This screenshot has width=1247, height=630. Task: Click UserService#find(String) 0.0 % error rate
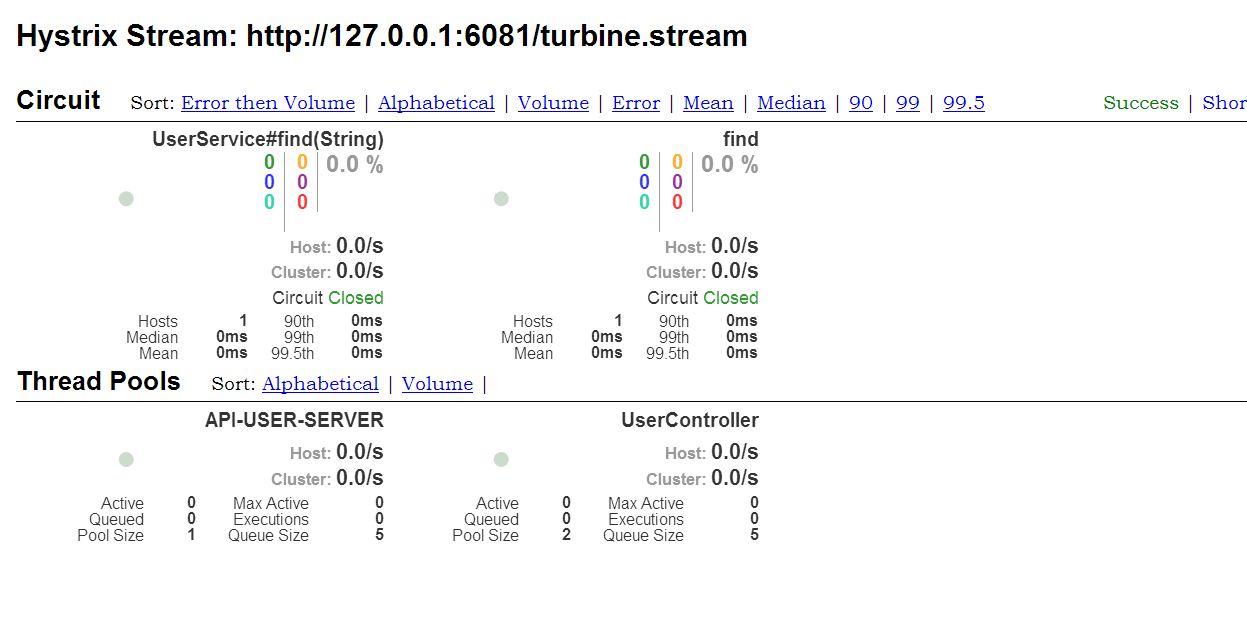click(355, 165)
